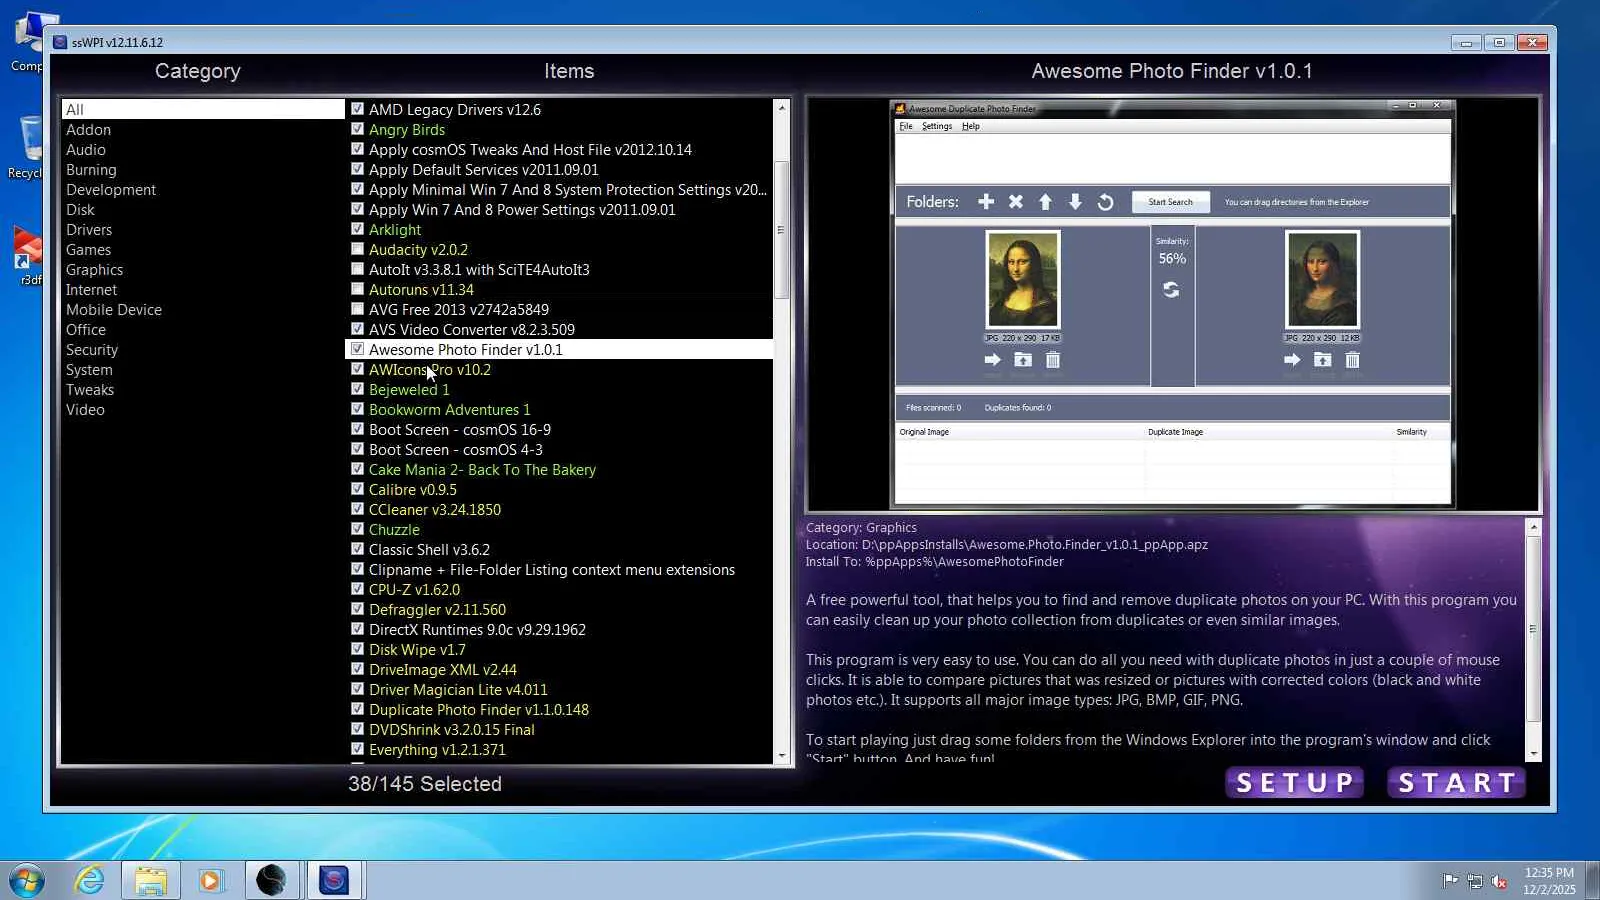This screenshot has width=1600, height=900.
Task: Select 'DirectX Runtimes 9.0c v9.29.1962' item
Action: click(477, 629)
